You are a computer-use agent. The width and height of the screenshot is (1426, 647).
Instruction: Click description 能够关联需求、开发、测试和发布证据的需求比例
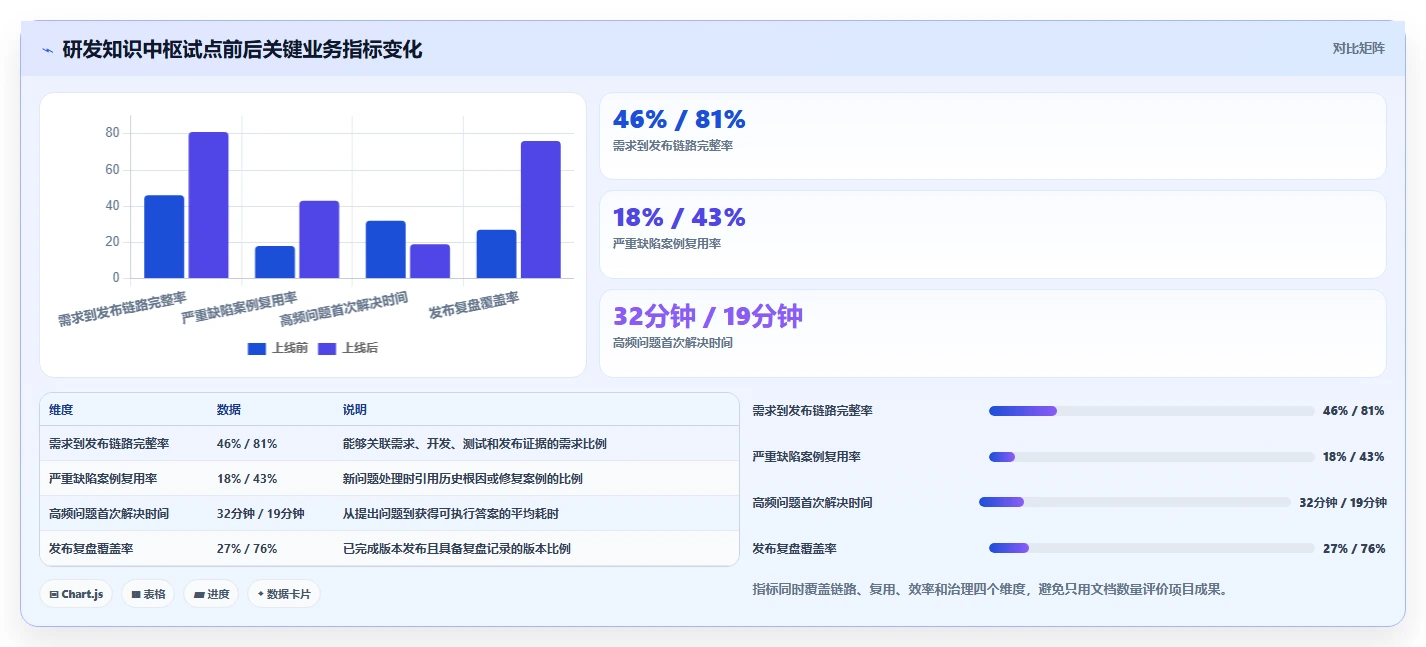click(x=475, y=444)
